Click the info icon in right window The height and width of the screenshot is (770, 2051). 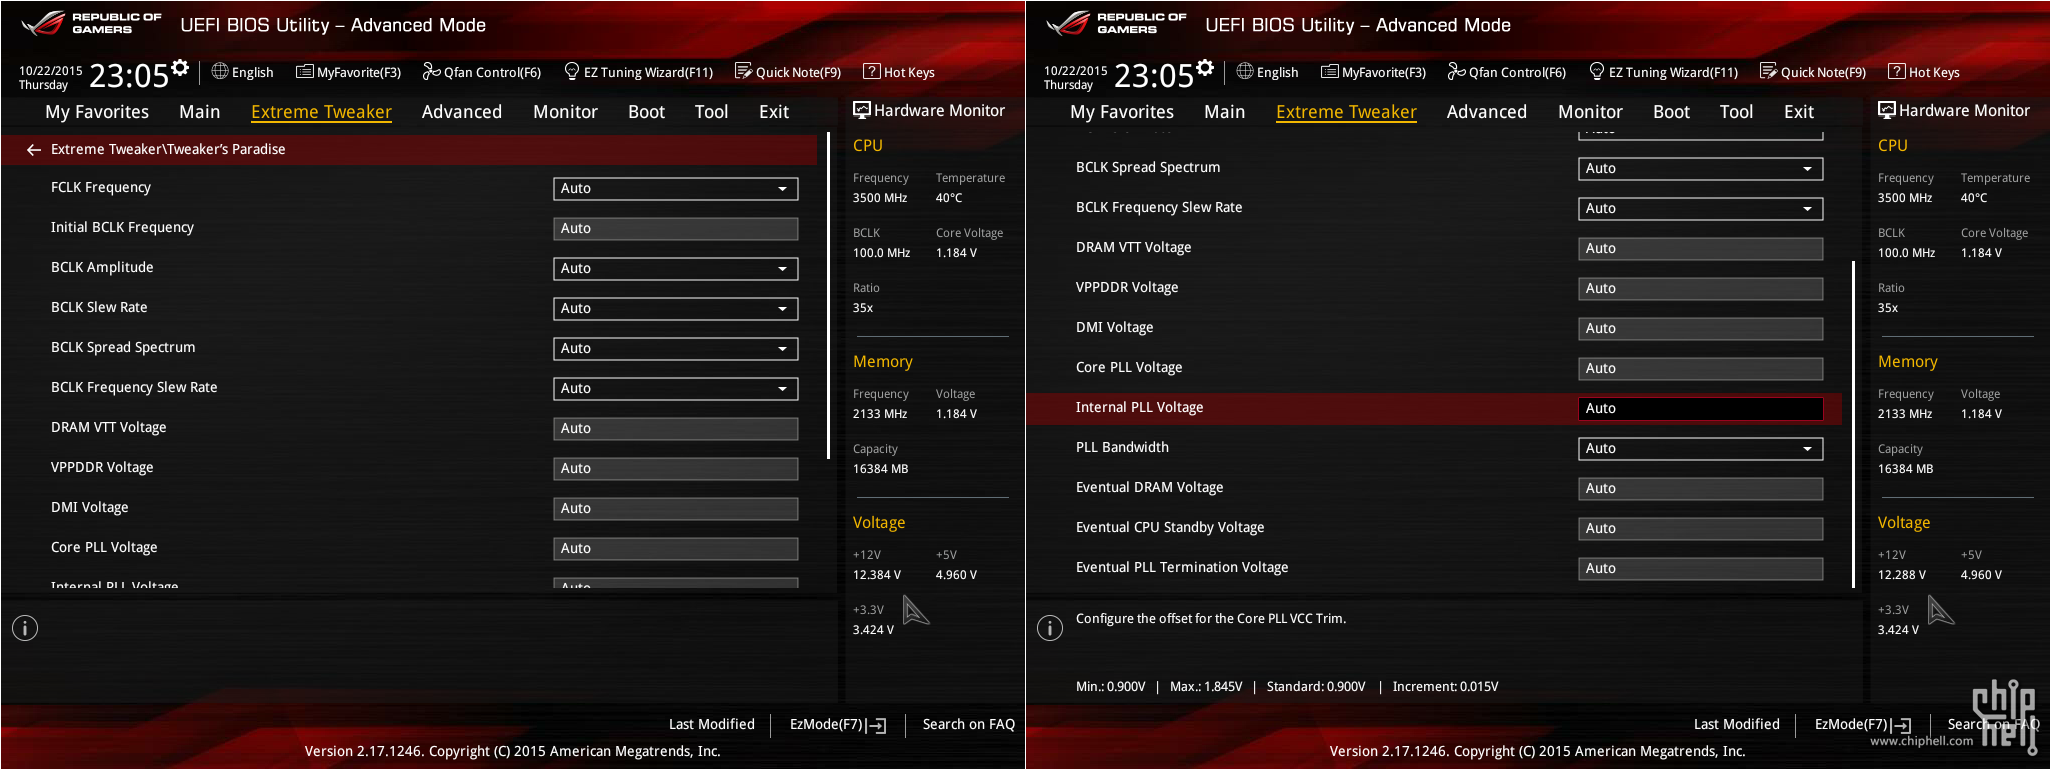pyautogui.click(x=1050, y=628)
